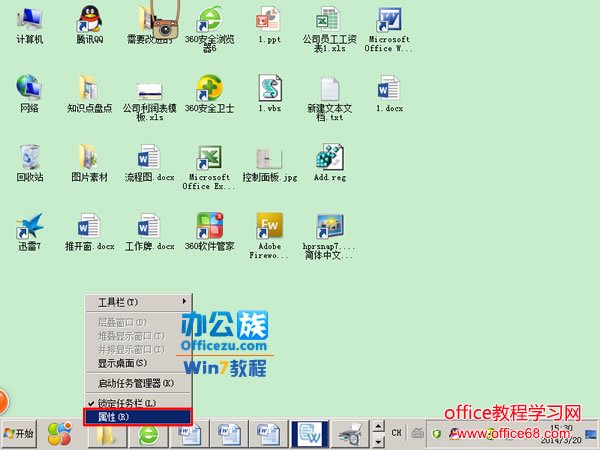600x450 pixels.
Task: Select the Add.reg registry file
Action: point(330,163)
